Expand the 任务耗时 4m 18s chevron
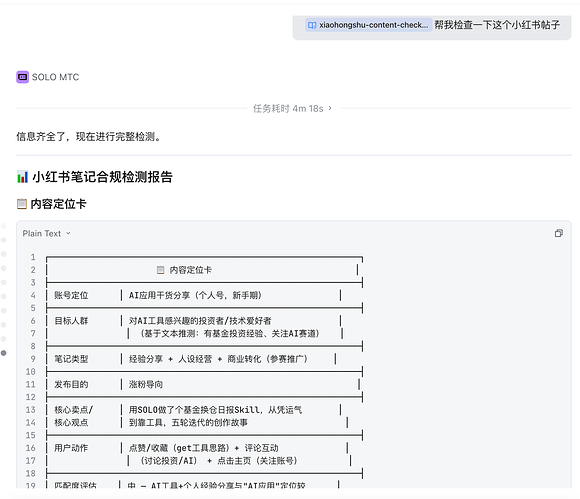This screenshot has height=499, width=580. [x=330, y=108]
